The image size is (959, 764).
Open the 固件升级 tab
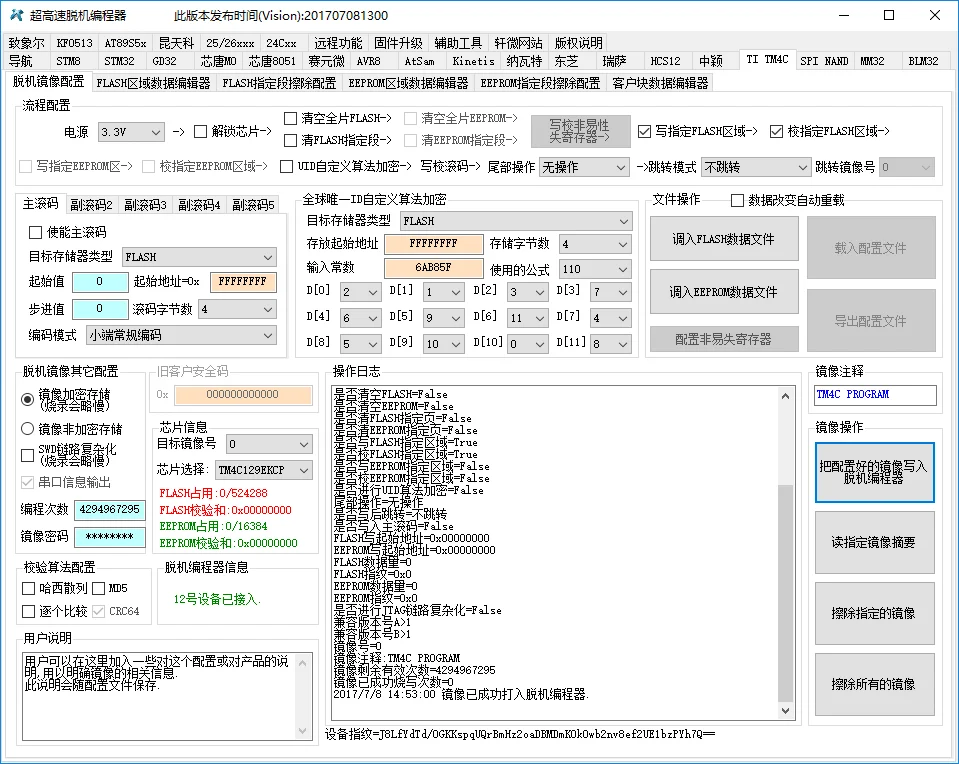(x=398, y=43)
